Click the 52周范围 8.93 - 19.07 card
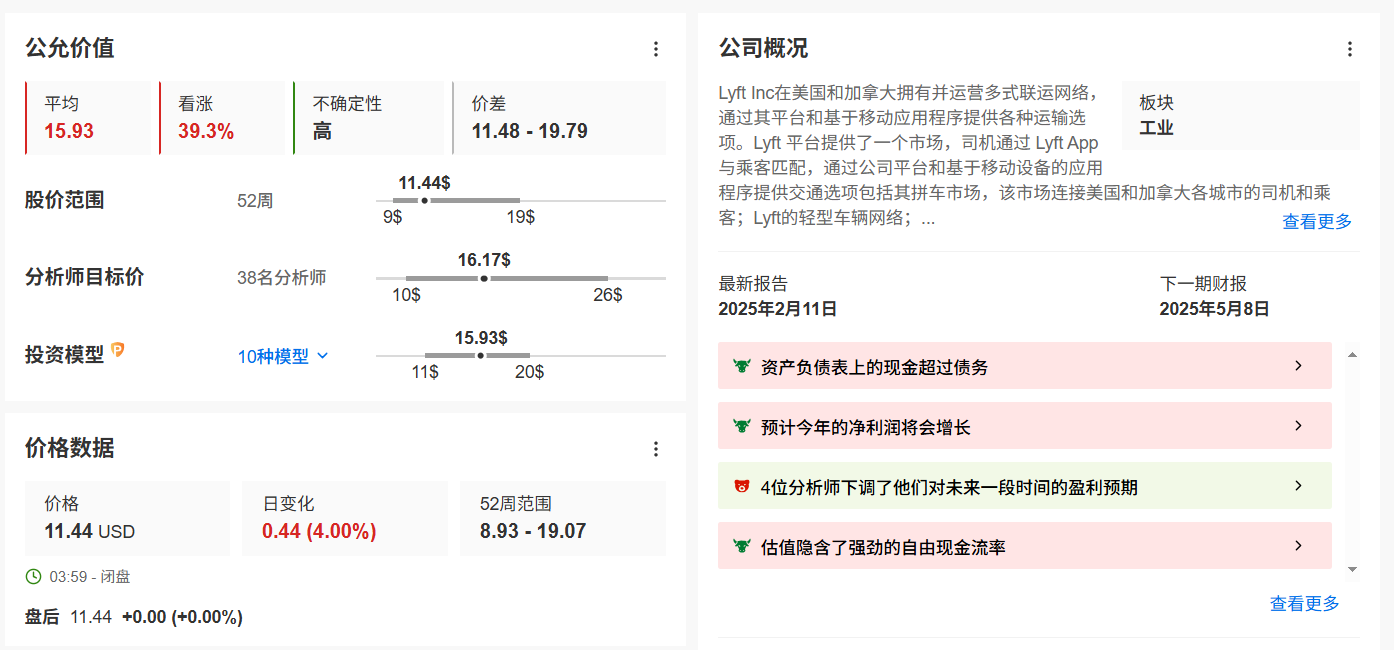 563,518
